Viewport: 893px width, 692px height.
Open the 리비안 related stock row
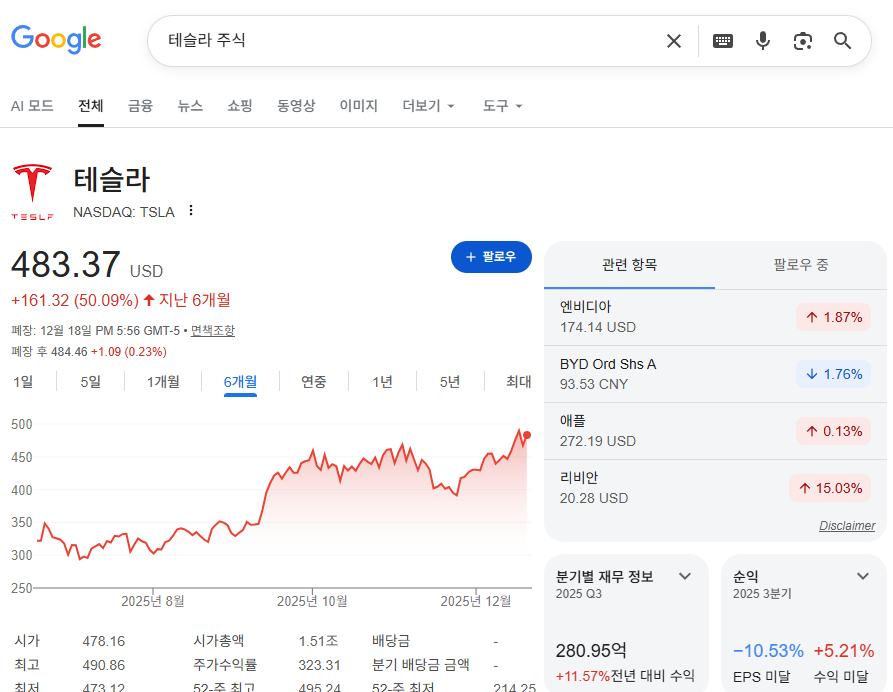715,488
